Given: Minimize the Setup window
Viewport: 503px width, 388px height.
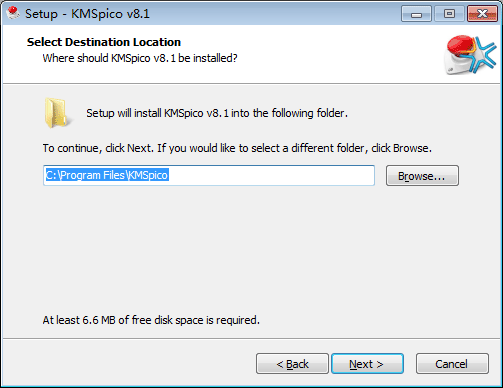Looking at the screenshot, I should (416, 14).
